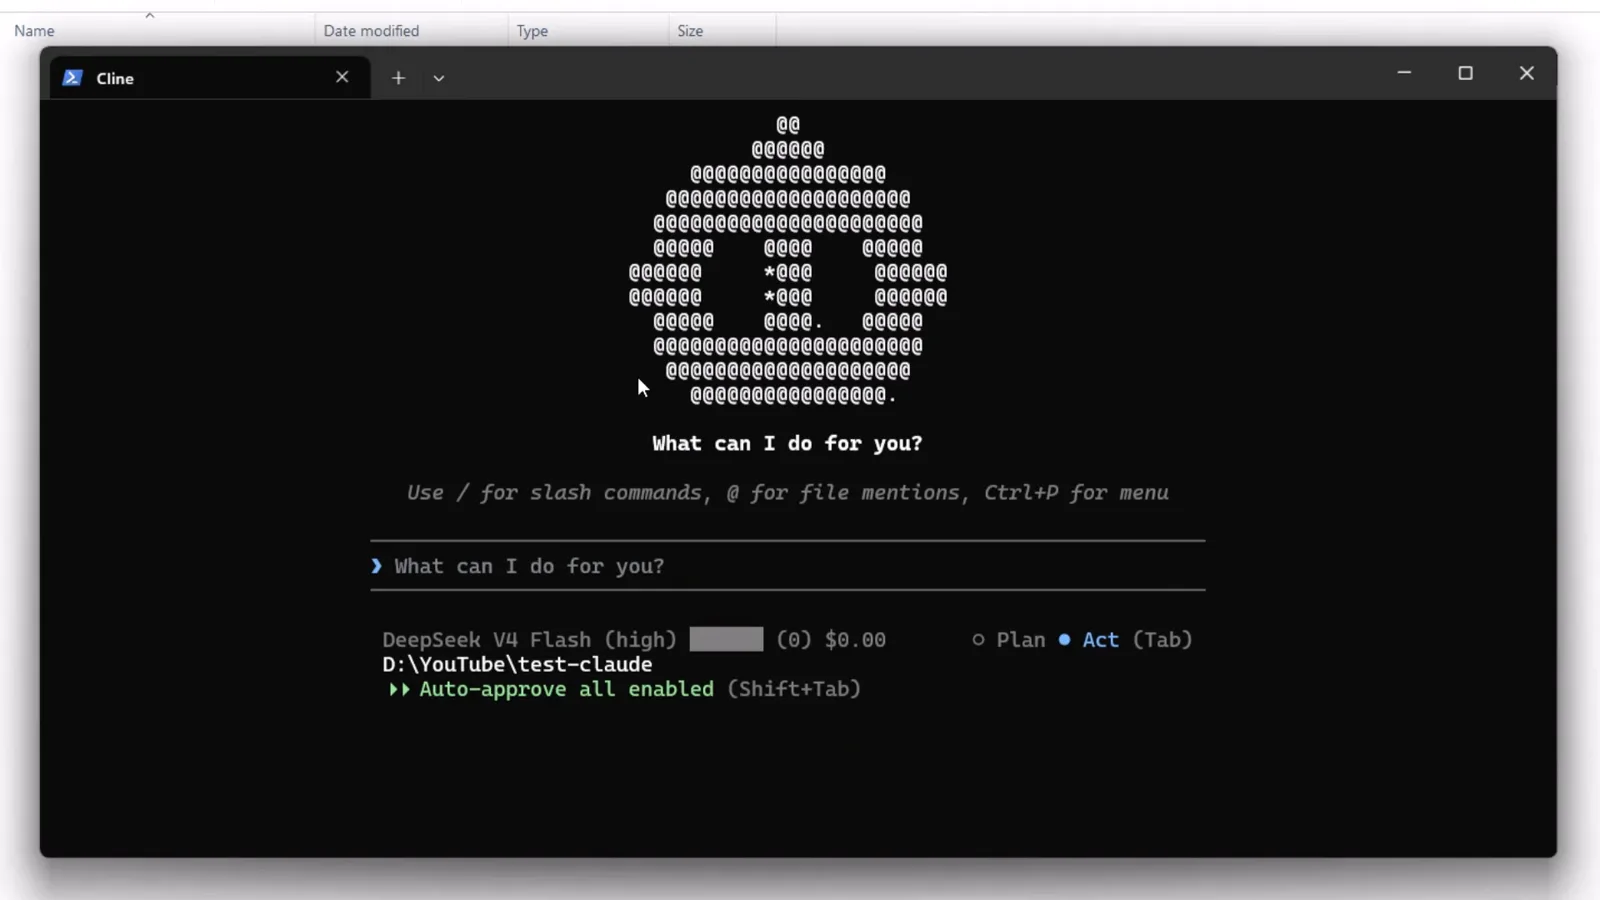This screenshot has height=900, width=1600.
Task: Click the bold 'What can I do for you?' heading
Action: tap(787, 444)
